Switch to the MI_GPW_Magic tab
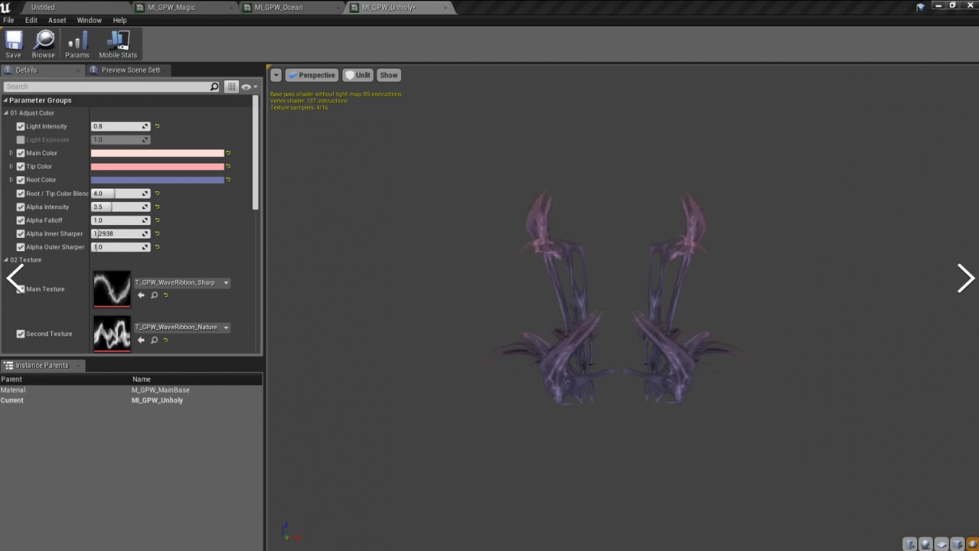This screenshot has width=979, height=551. (185, 7)
